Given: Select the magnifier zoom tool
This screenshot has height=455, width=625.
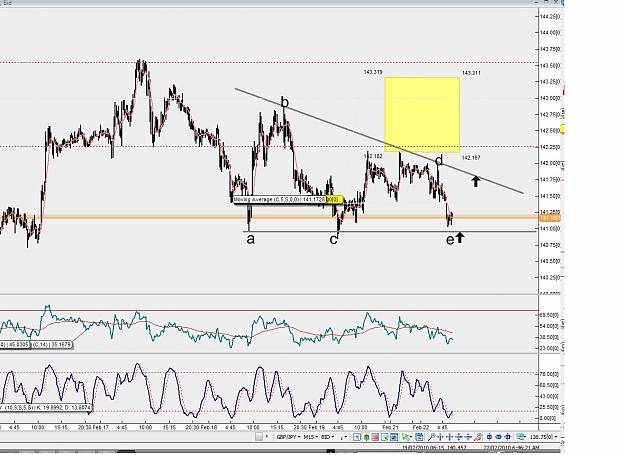Looking at the screenshot, I should pyautogui.click(x=432, y=437).
